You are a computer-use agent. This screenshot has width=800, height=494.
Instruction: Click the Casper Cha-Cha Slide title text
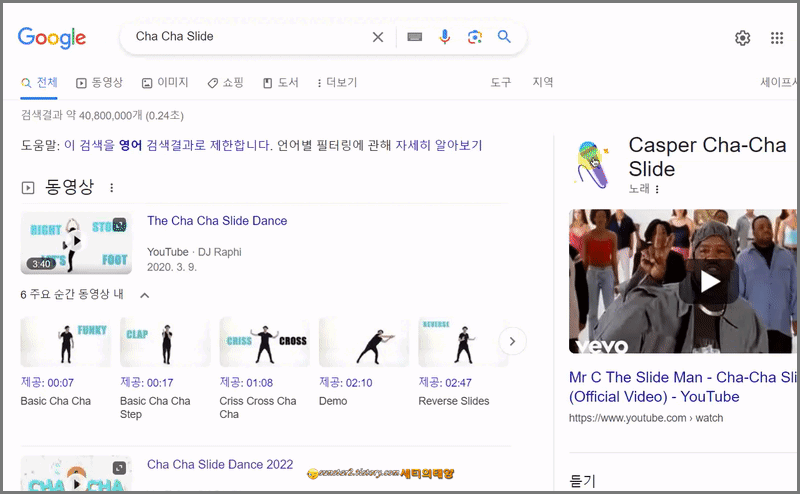[x=707, y=157]
